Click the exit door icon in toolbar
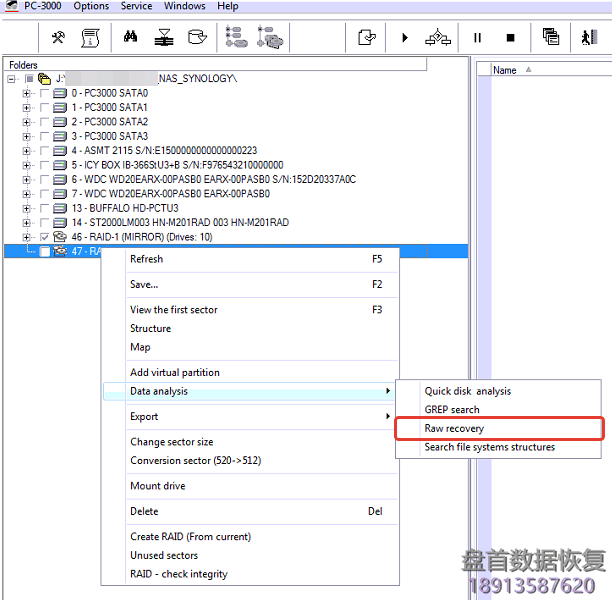612x600 pixels. 585,37
